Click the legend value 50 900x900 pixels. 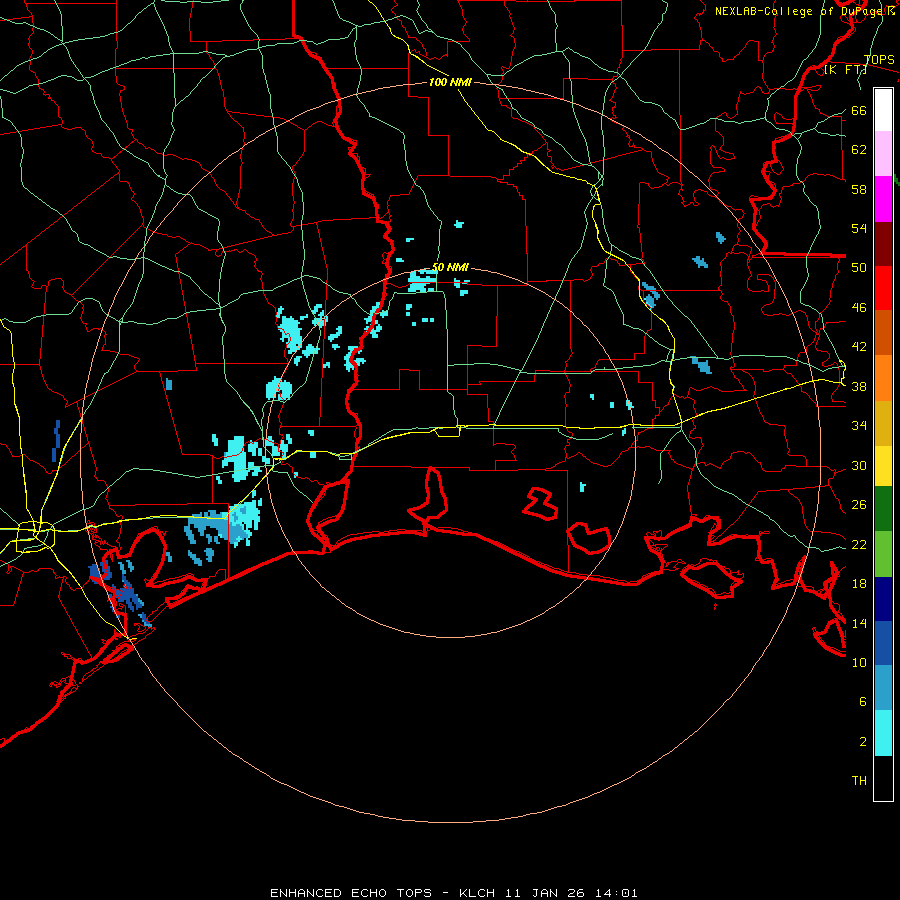(x=859, y=267)
